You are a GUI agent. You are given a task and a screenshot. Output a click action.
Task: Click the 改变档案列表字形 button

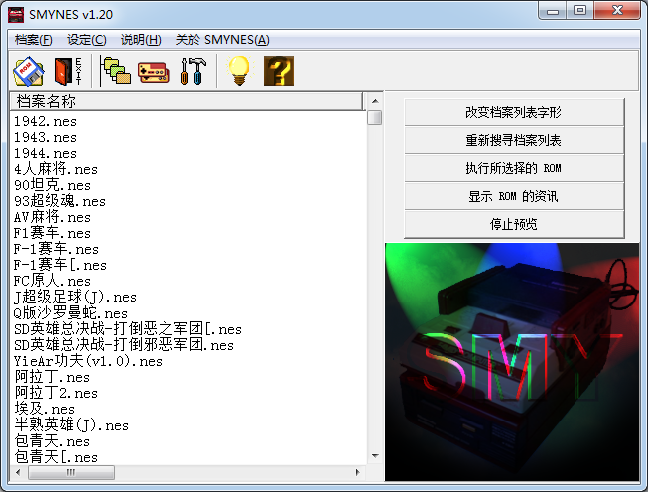514,112
